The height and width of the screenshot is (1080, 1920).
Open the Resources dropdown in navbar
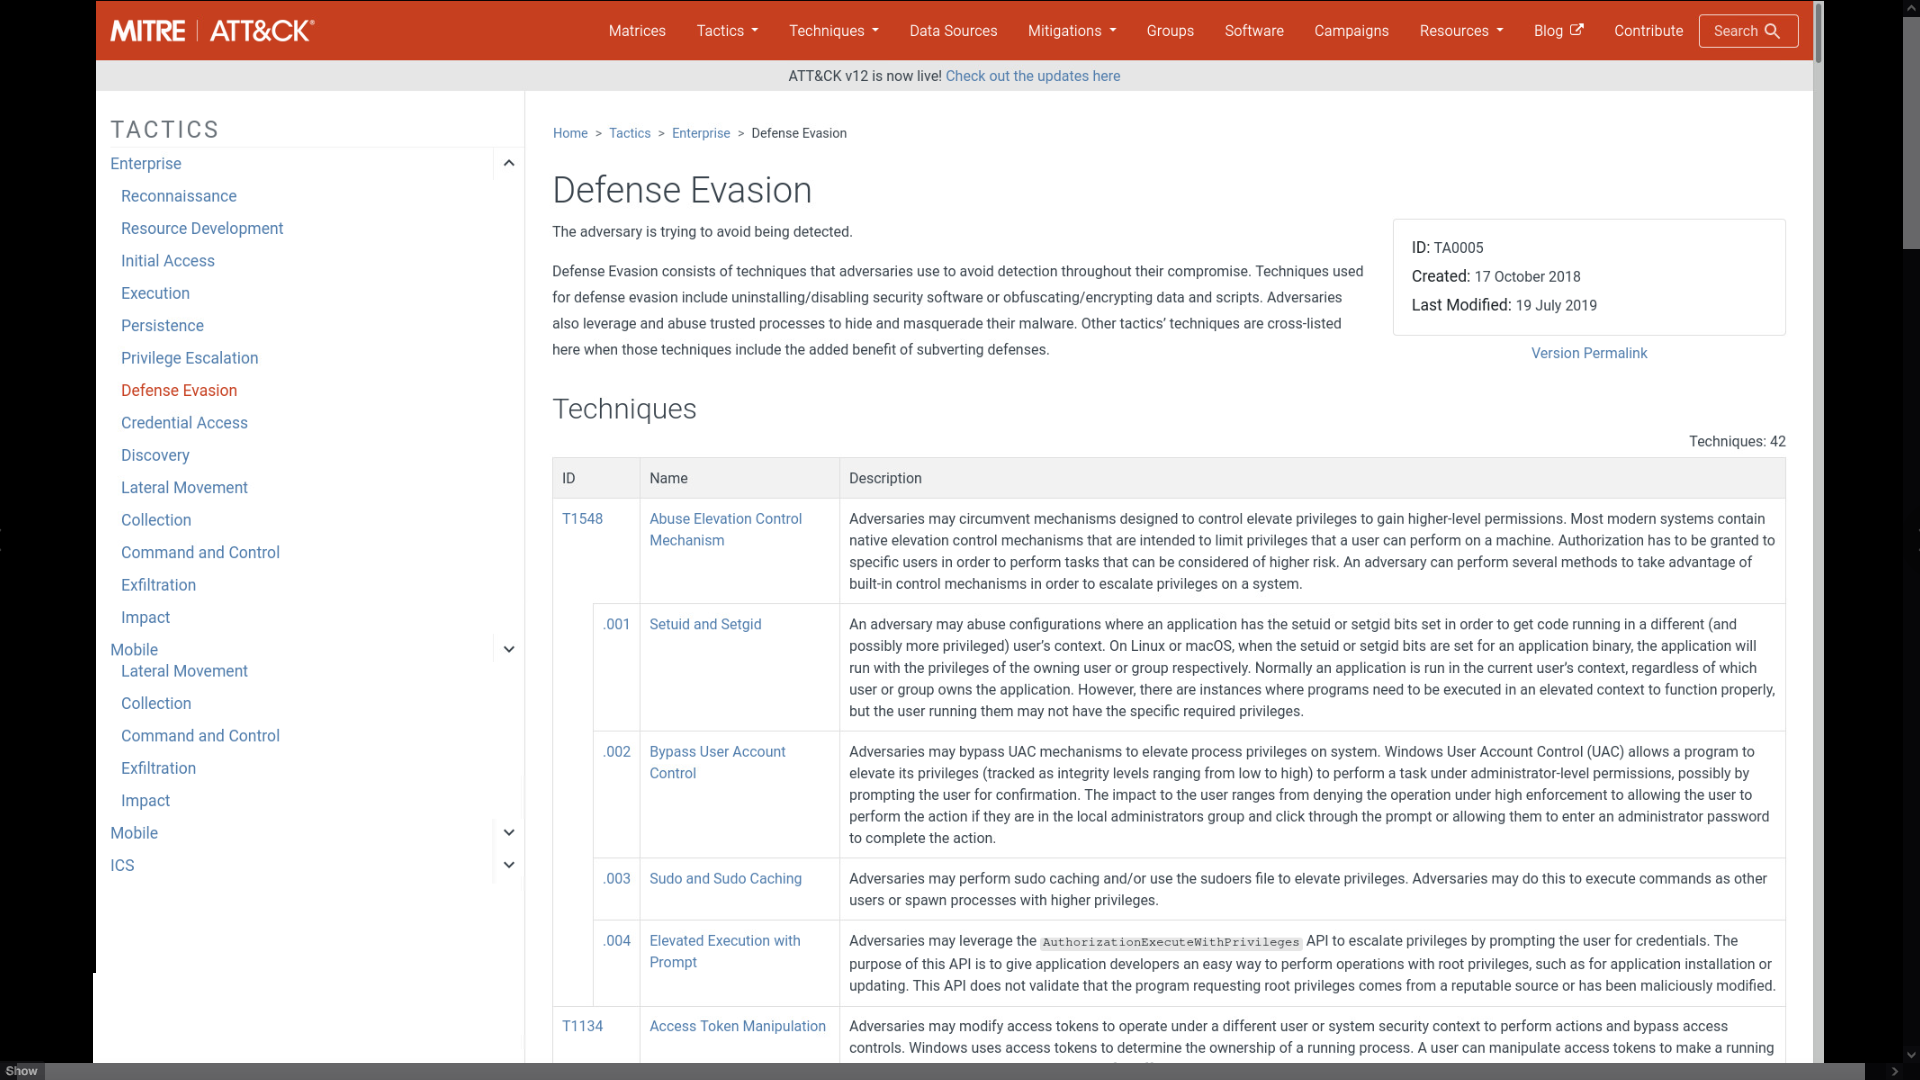coord(1460,31)
